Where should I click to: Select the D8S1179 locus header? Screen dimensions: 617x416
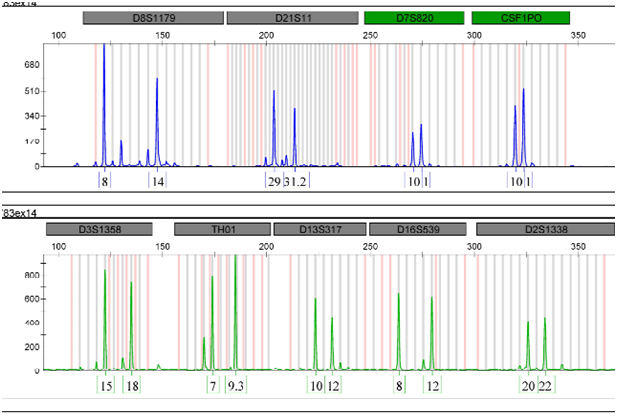152,19
